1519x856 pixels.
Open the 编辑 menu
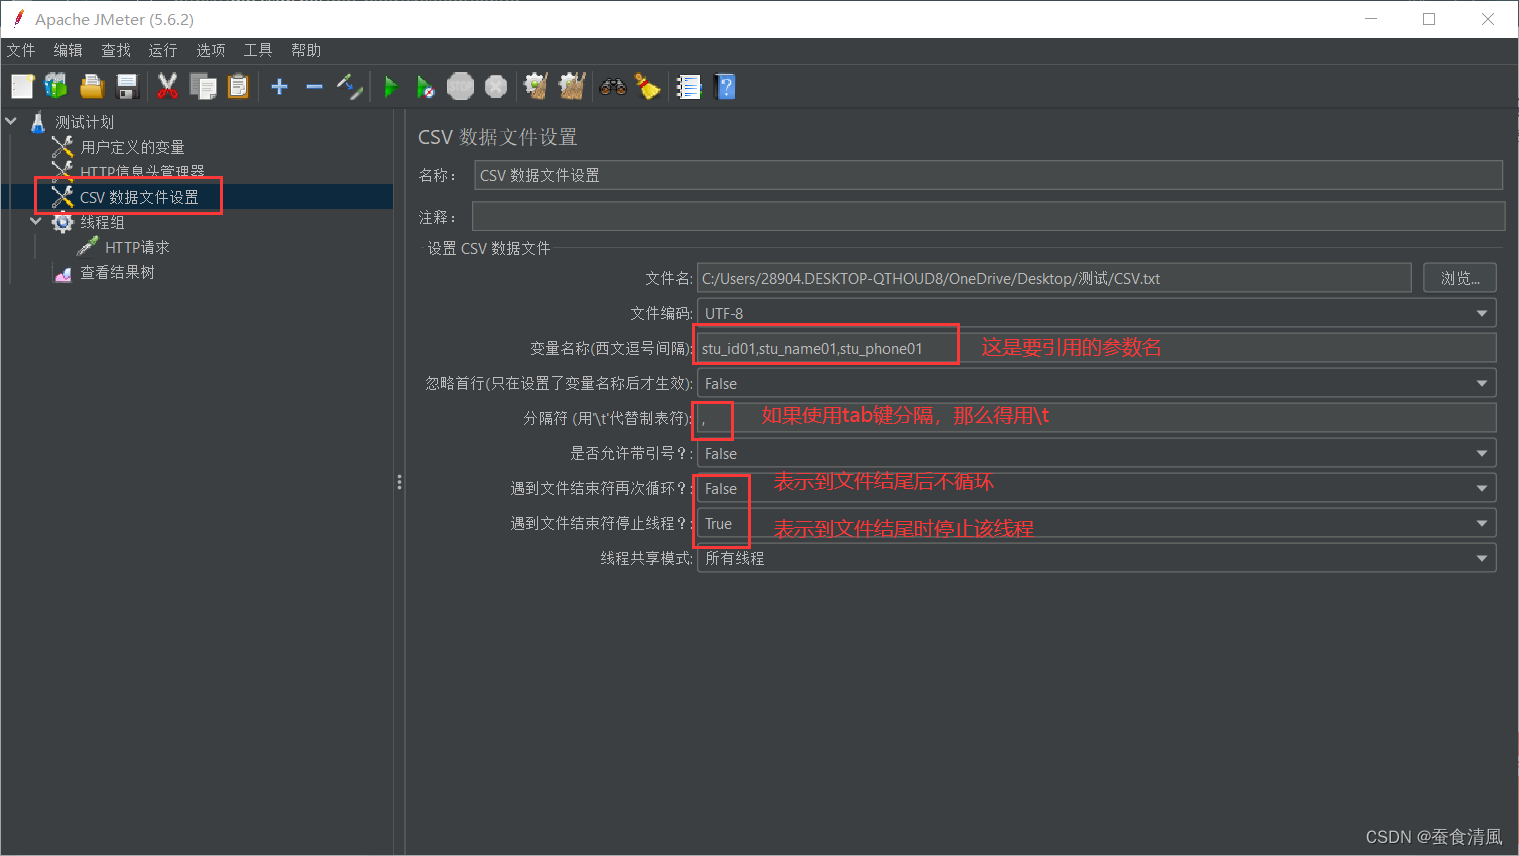click(68, 50)
